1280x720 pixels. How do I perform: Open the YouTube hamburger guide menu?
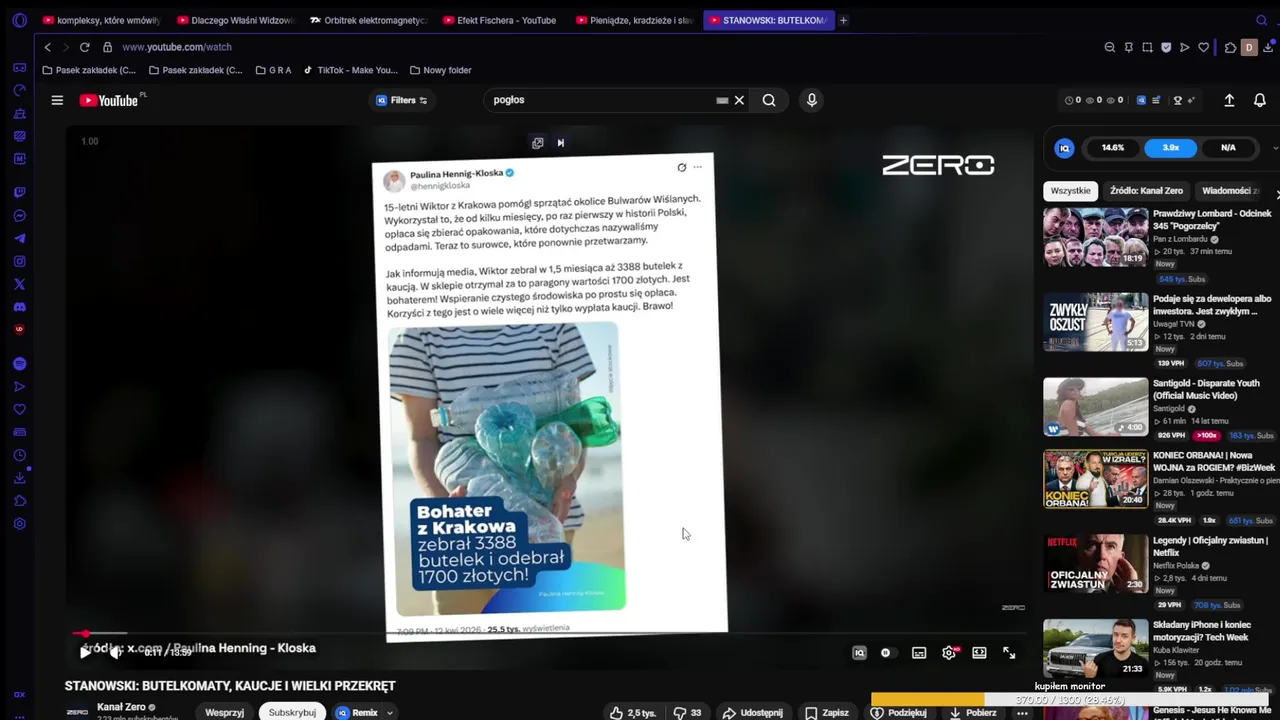[57, 100]
